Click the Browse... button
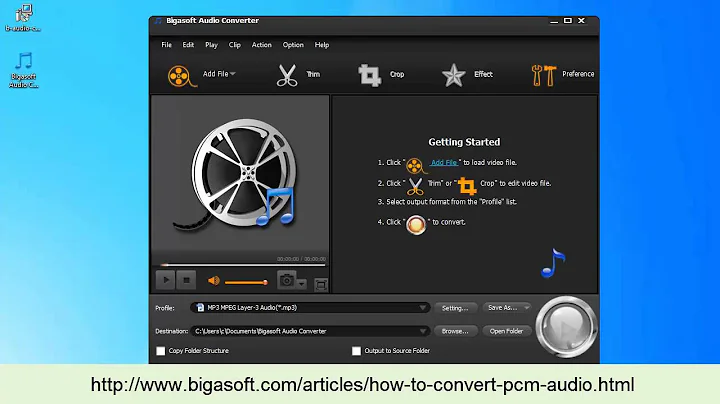Image resolution: width=720 pixels, height=404 pixels. pyautogui.click(x=456, y=331)
